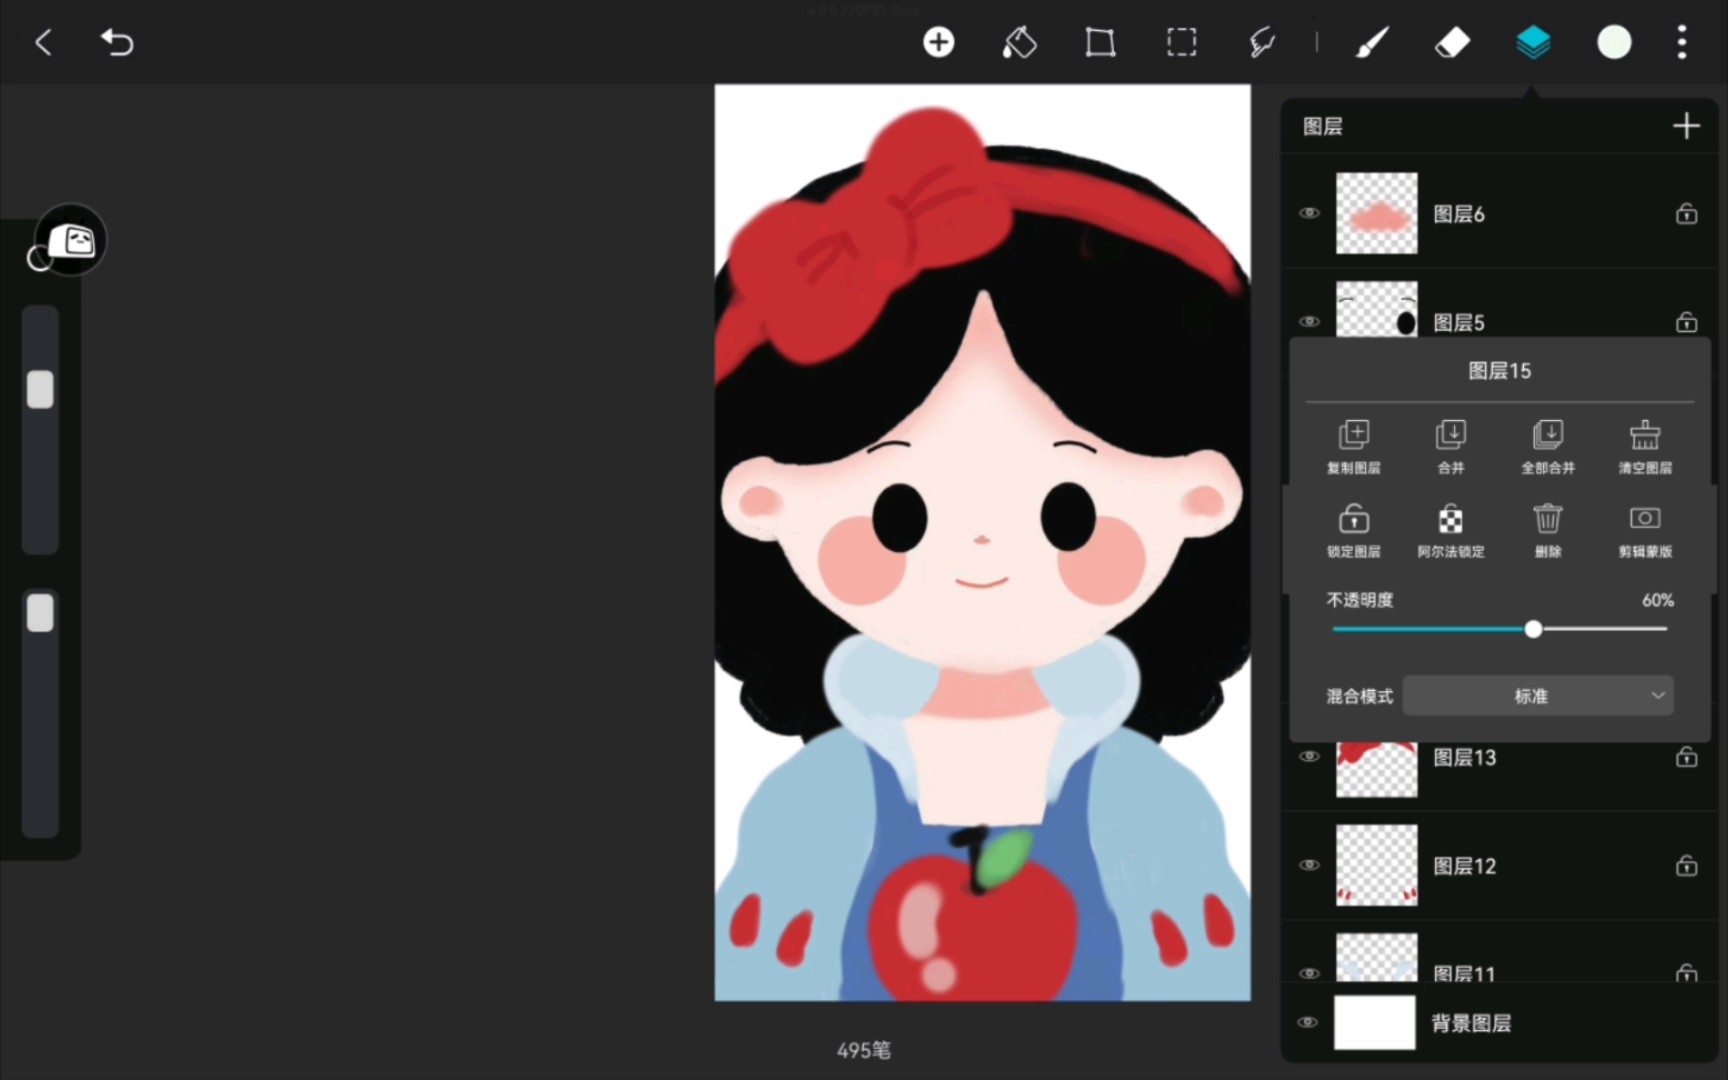Select the 图层12 thumbnail
Image resolution: width=1728 pixels, height=1080 pixels.
tap(1377, 865)
